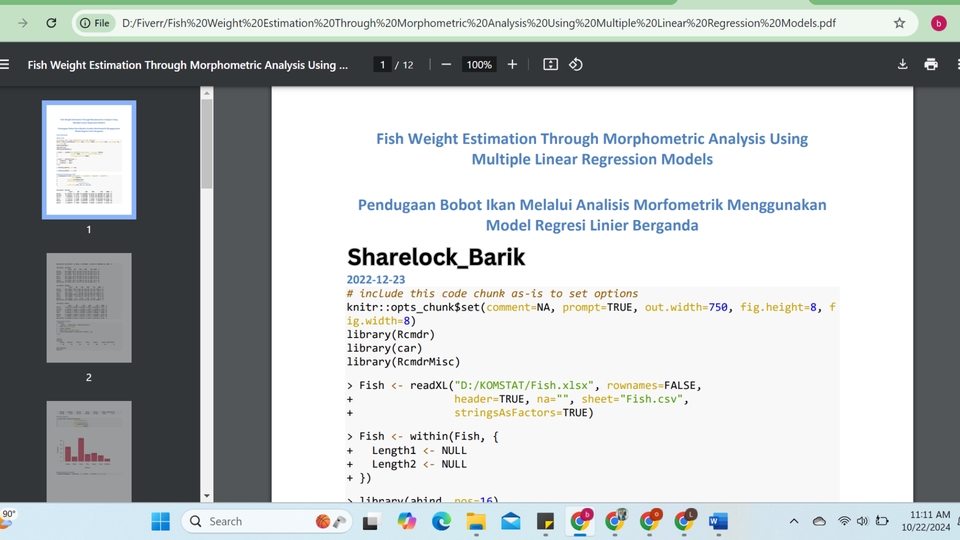Click the File site info chip

click(95, 23)
